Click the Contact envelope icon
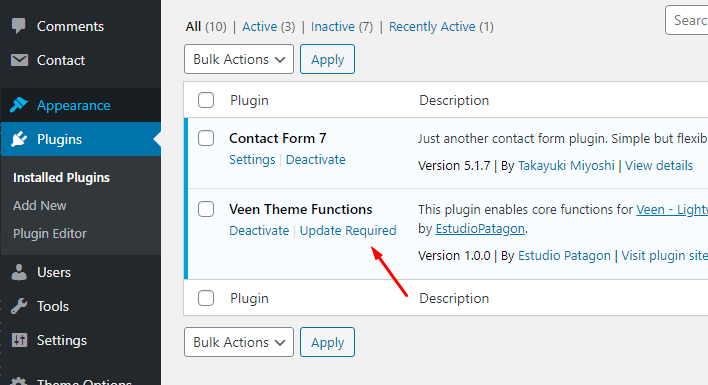The height and width of the screenshot is (385, 708). (19, 60)
